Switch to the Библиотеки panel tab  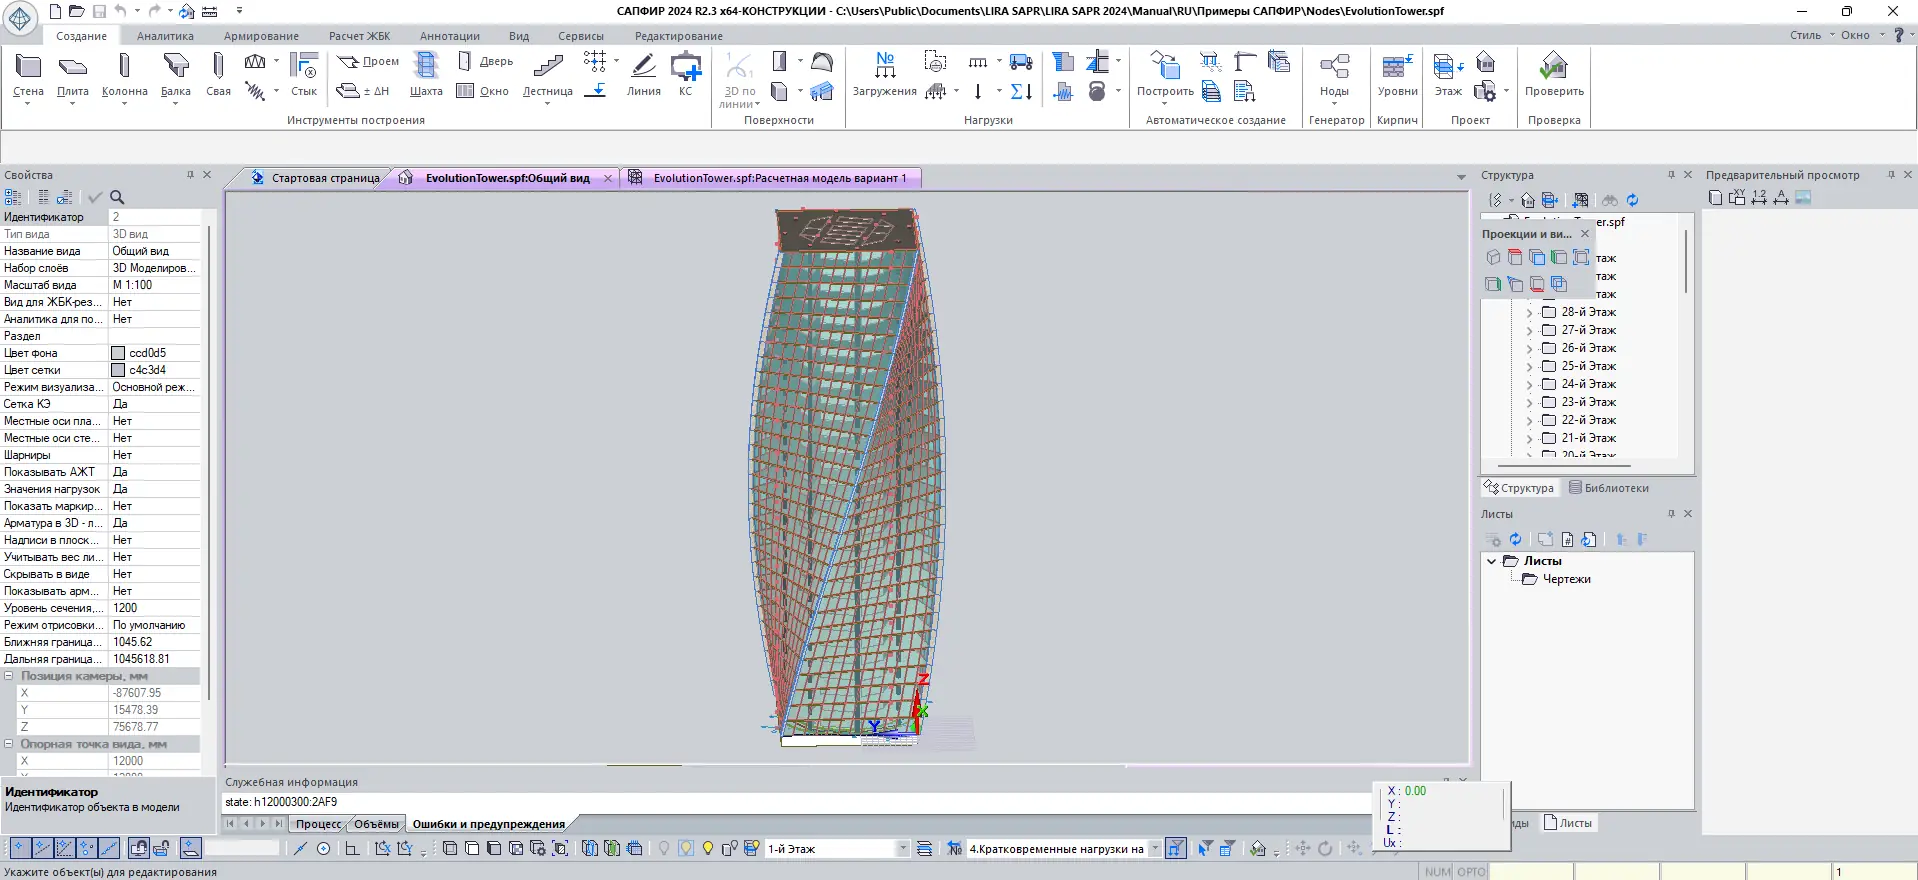coord(1609,488)
